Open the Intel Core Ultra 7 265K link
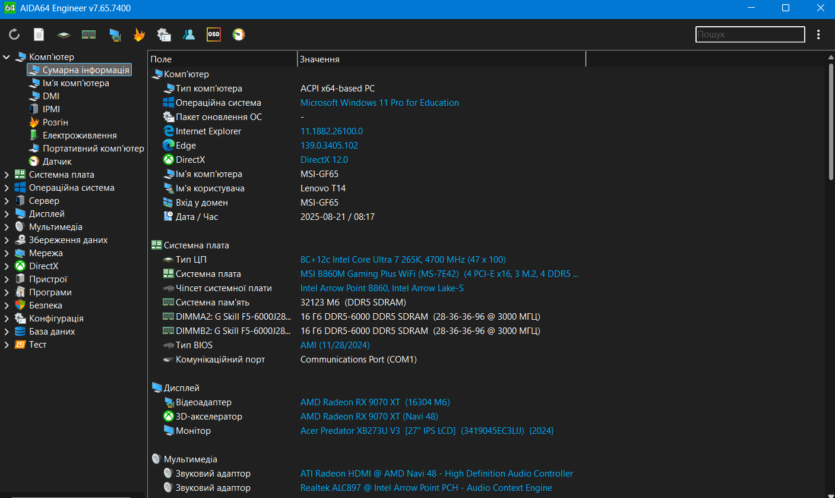Screen dimensions: 835x498 (x=403, y=259)
